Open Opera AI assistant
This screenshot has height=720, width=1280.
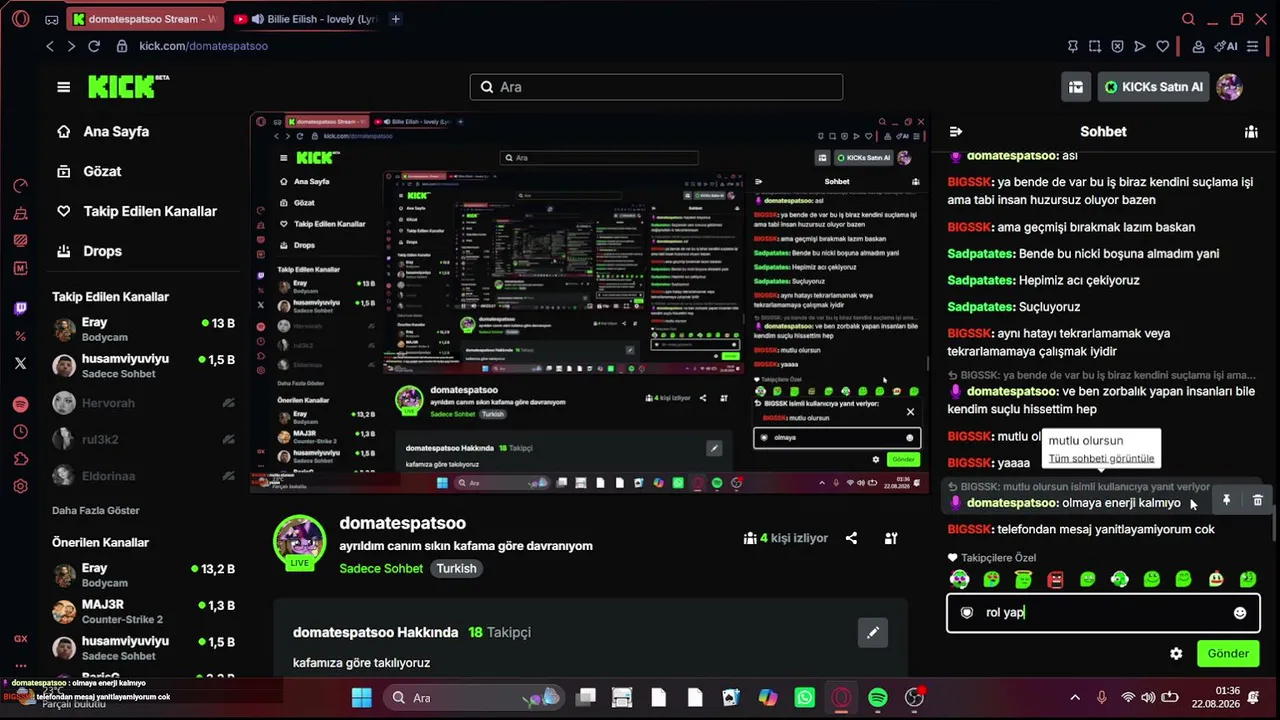coord(1226,46)
